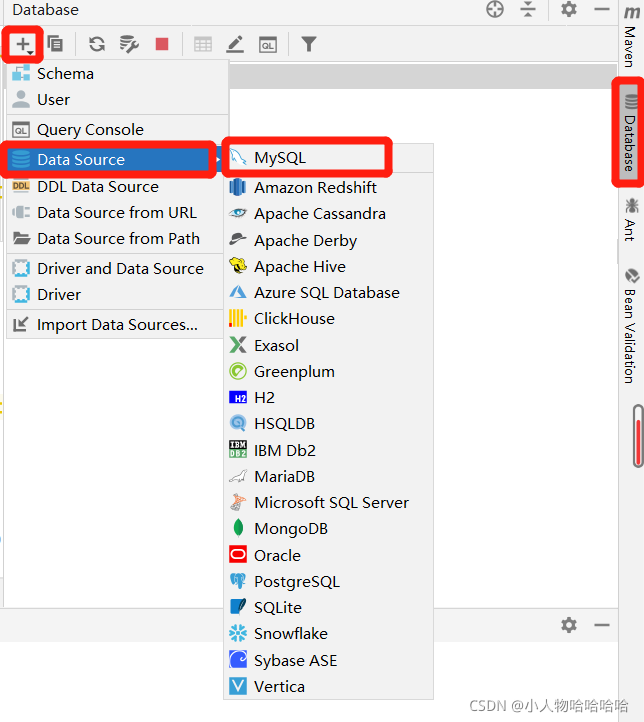Select Snowflake data source

[329, 634]
